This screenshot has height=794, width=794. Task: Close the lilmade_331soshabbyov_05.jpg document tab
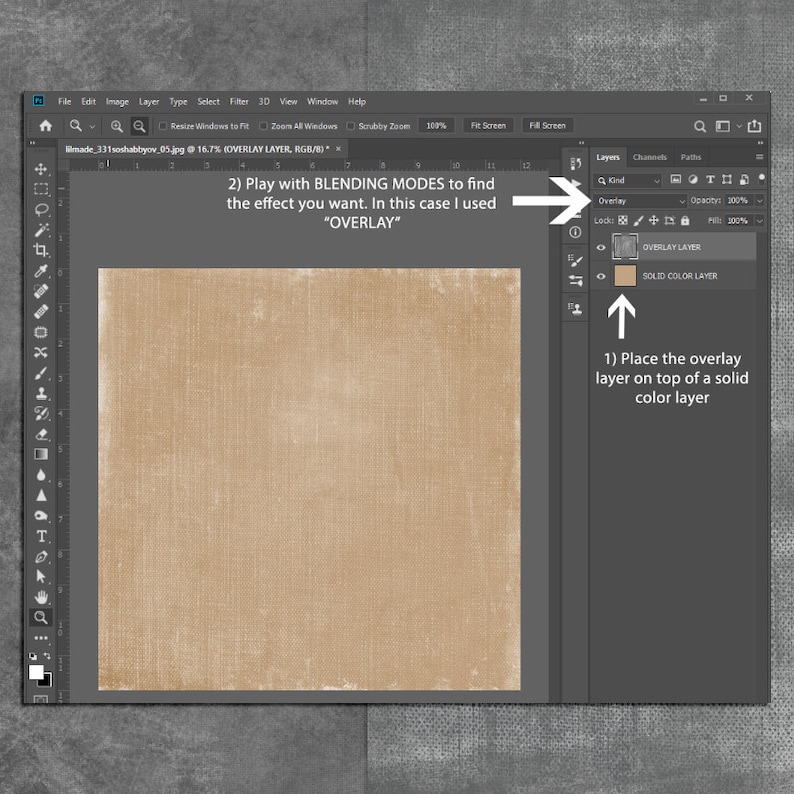(x=338, y=149)
